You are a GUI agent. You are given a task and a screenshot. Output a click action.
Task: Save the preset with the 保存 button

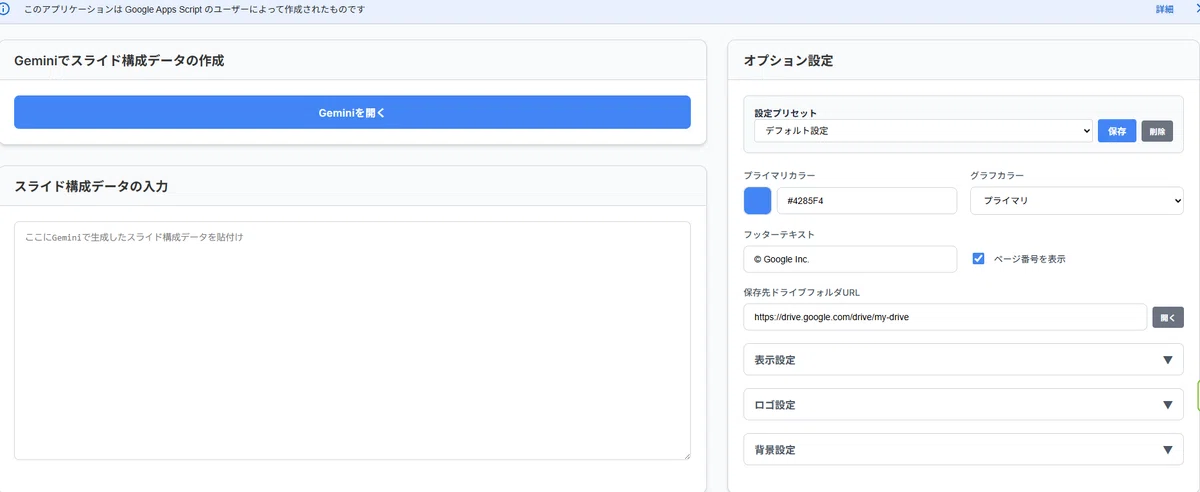click(1117, 131)
